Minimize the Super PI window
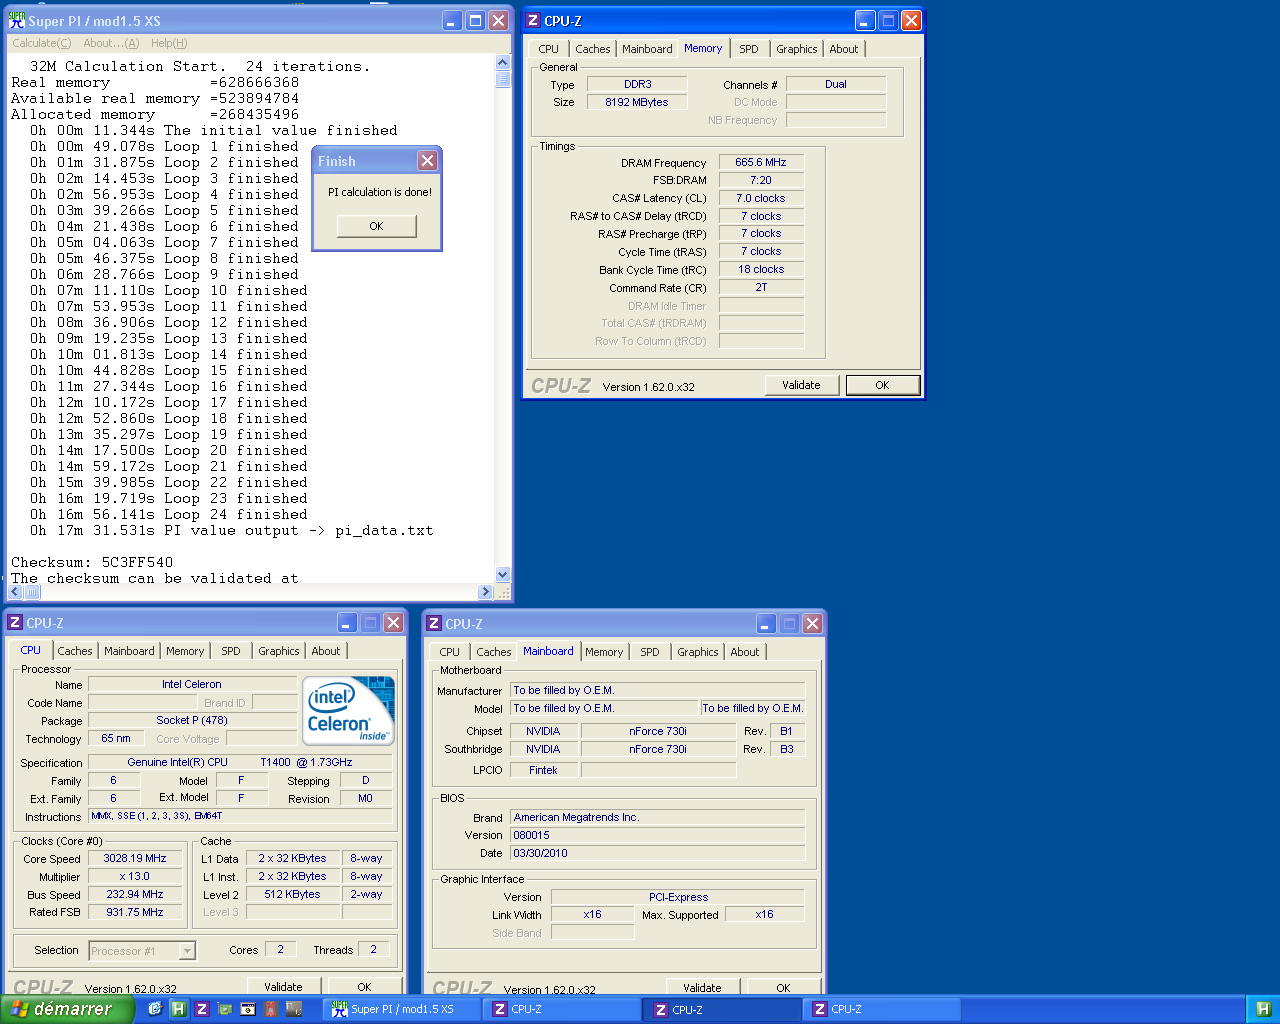Viewport: 1280px width, 1024px height. coord(452,20)
